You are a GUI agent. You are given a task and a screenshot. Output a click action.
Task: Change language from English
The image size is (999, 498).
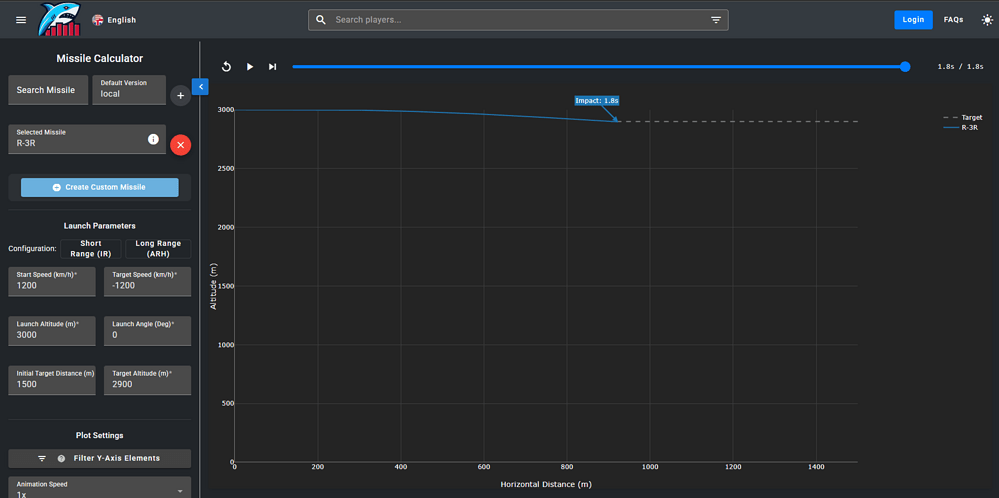pos(114,20)
